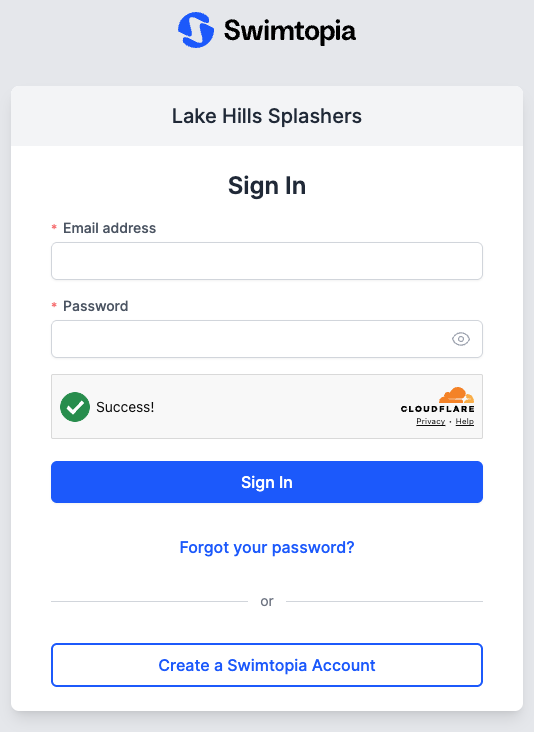This screenshot has height=732, width=534.
Task: Click the Email address field label
Action: tap(109, 228)
